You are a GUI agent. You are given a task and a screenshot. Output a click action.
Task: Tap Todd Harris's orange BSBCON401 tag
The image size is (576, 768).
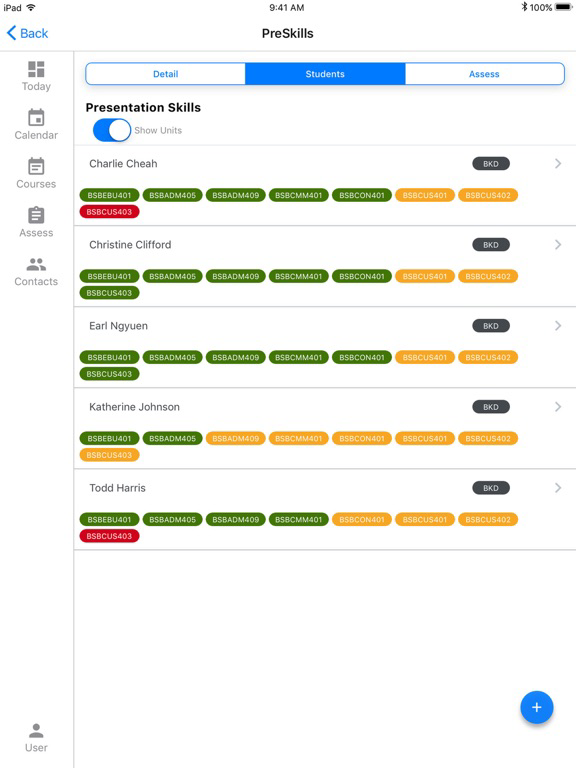[362, 520]
